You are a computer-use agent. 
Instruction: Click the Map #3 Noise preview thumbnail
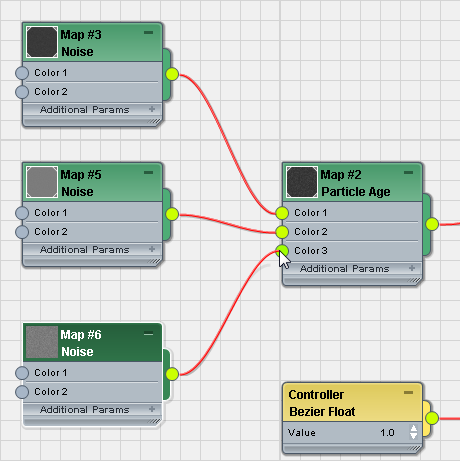42,42
